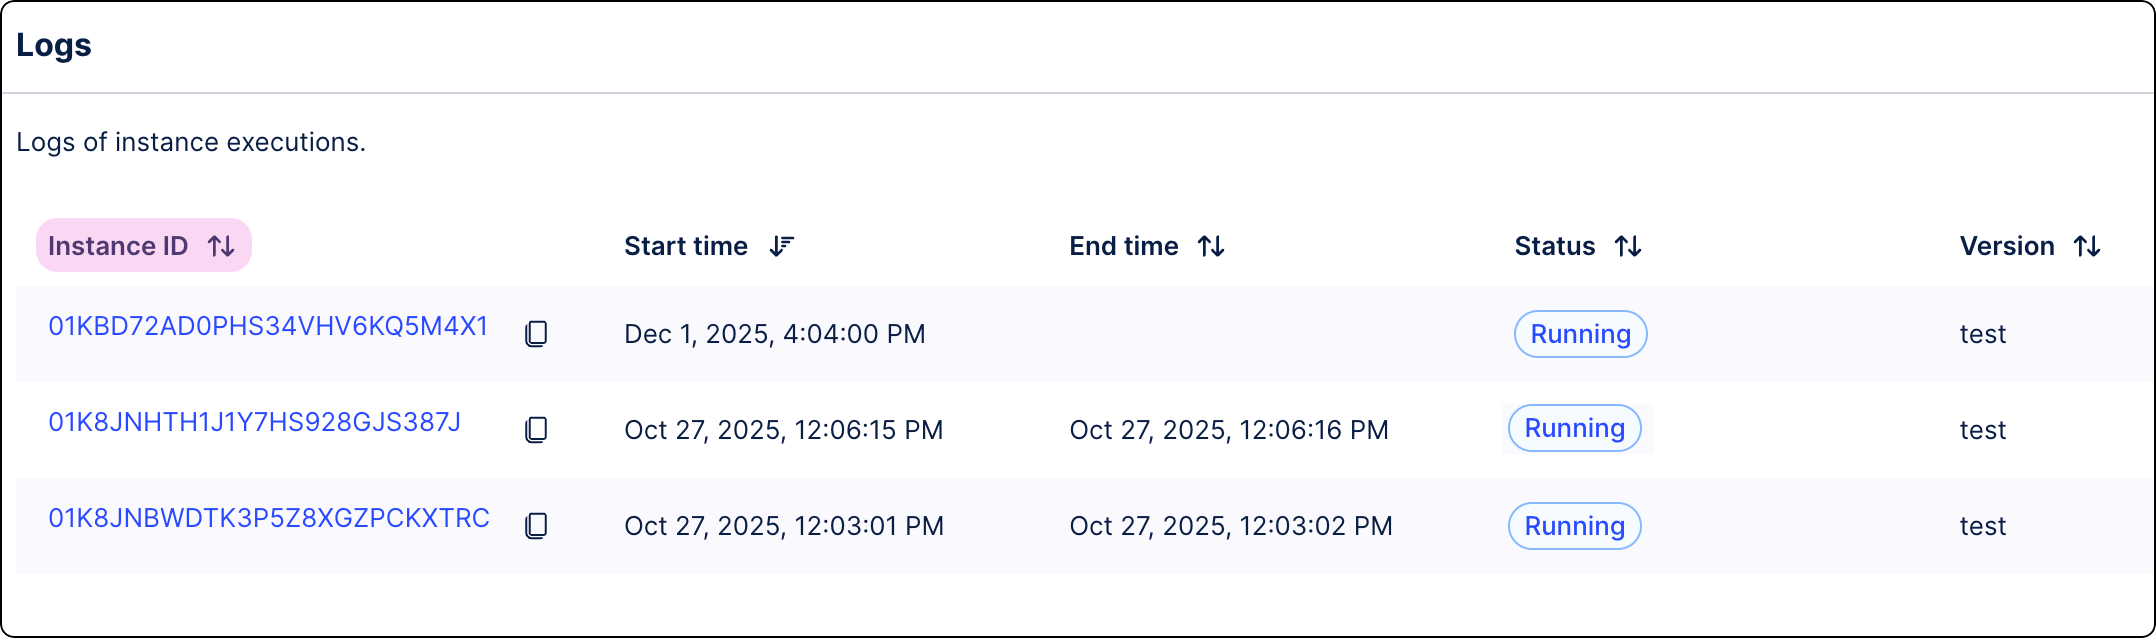The height and width of the screenshot is (638, 2156).
Task: Click Running badge for 12:06:15 PM instance
Action: (1574, 428)
